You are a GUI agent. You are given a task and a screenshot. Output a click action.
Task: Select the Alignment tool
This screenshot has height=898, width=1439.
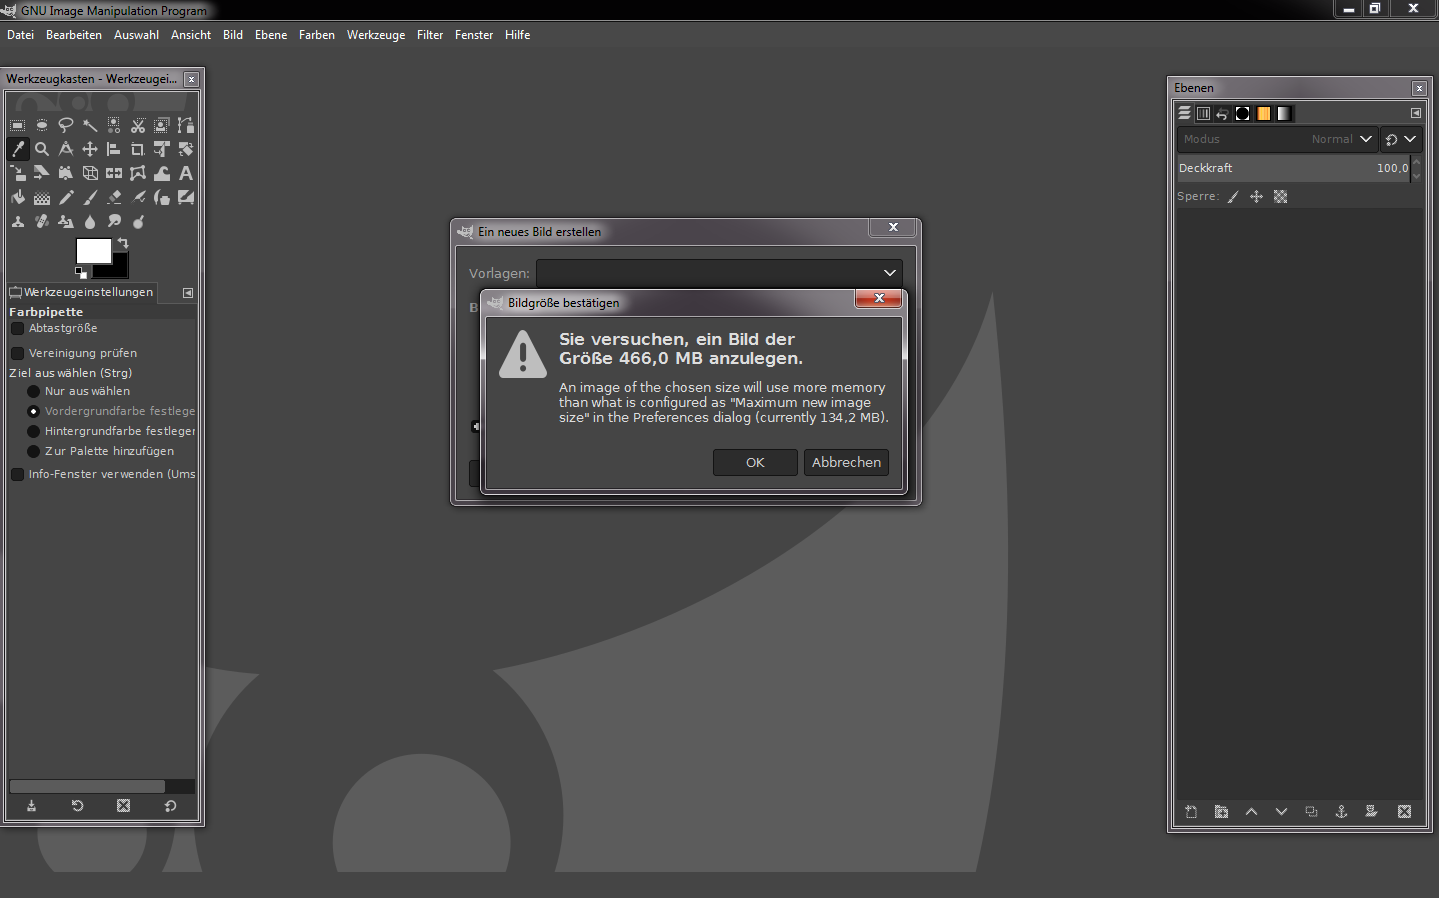(x=114, y=149)
